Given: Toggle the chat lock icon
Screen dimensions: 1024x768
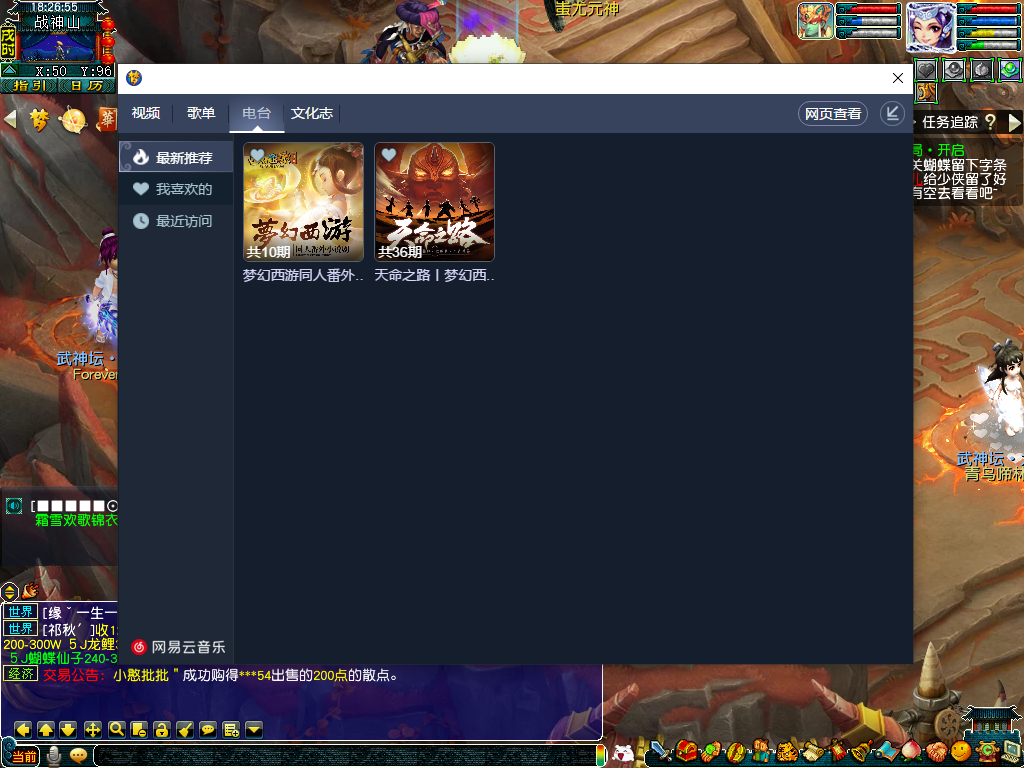Looking at the screenshot, I should (x=161, y=729).
